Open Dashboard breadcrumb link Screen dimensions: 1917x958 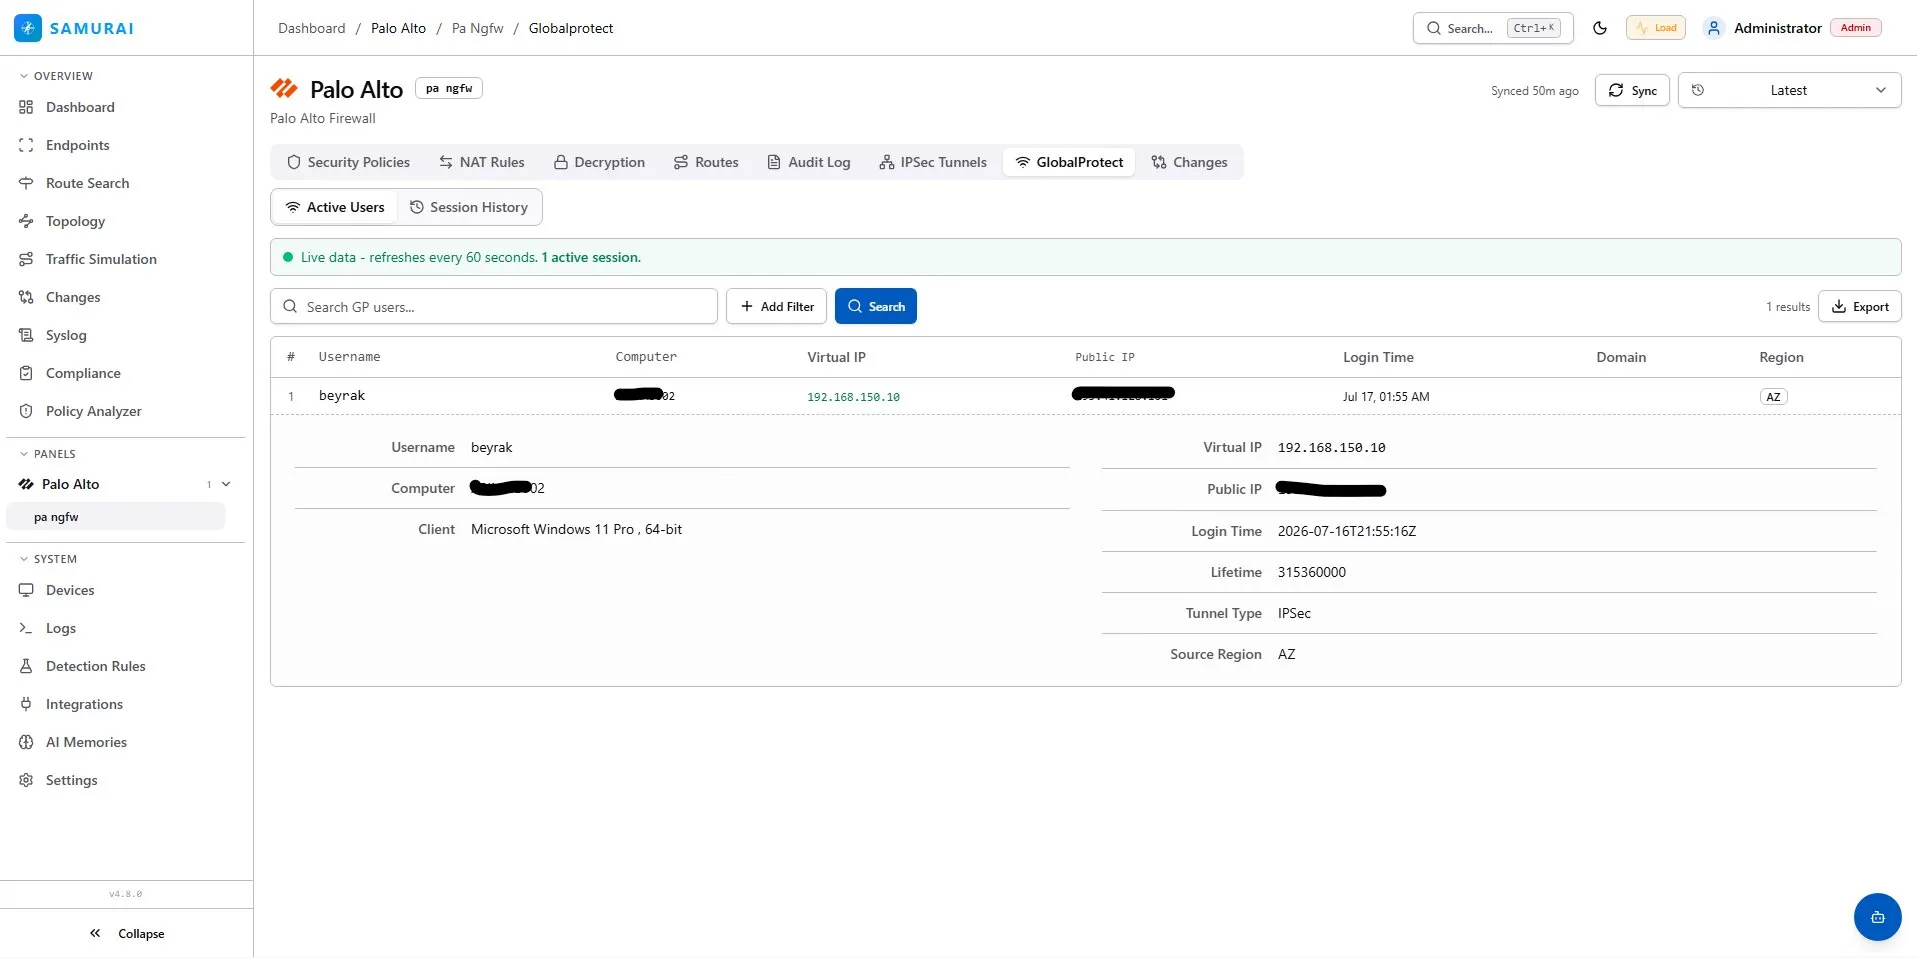(x=312, y=28)
